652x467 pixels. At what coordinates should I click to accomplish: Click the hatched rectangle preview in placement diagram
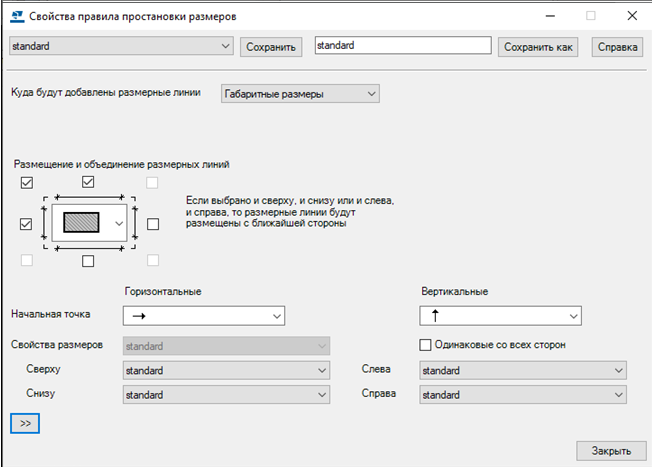pos(82,224)
